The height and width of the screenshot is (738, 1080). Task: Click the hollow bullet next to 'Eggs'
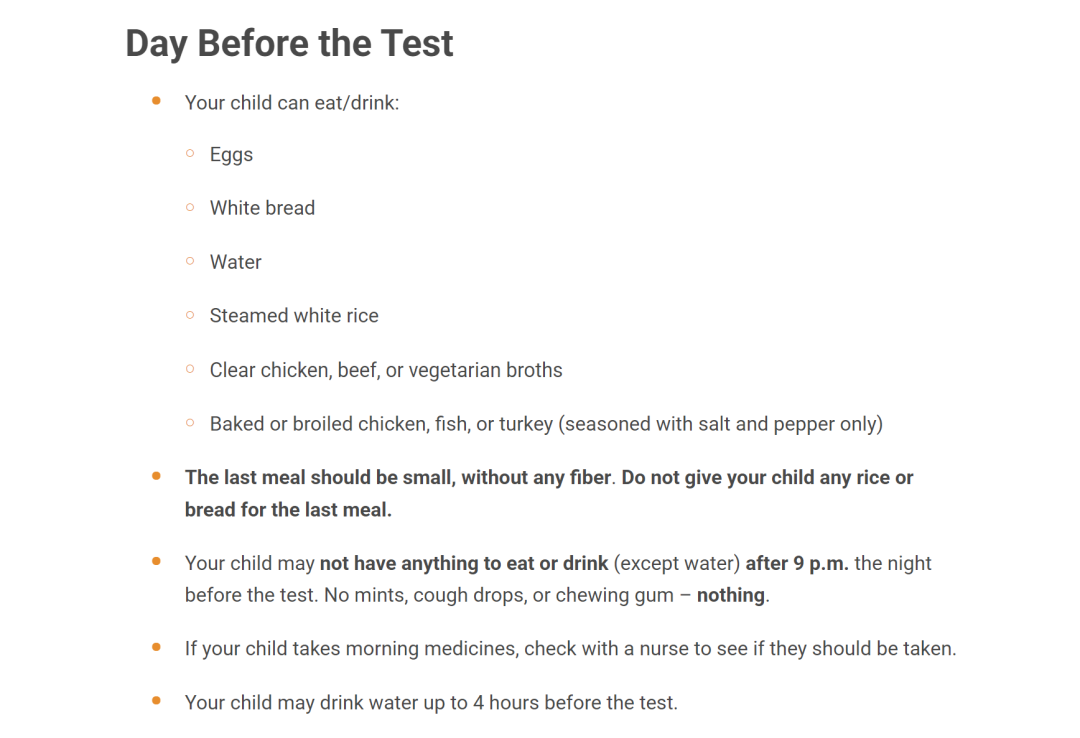(x=190, y=154)
